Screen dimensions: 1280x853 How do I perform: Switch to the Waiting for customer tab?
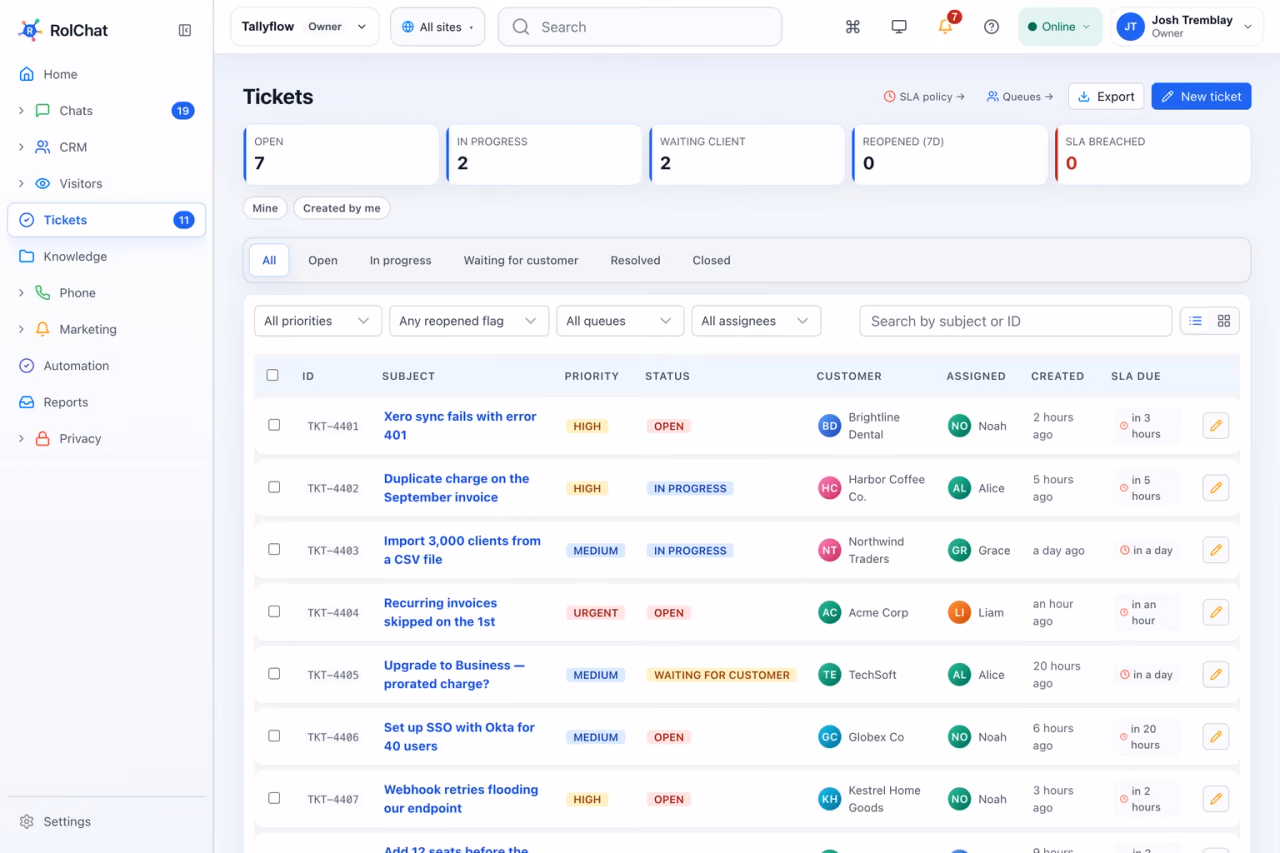pos(521,260)
